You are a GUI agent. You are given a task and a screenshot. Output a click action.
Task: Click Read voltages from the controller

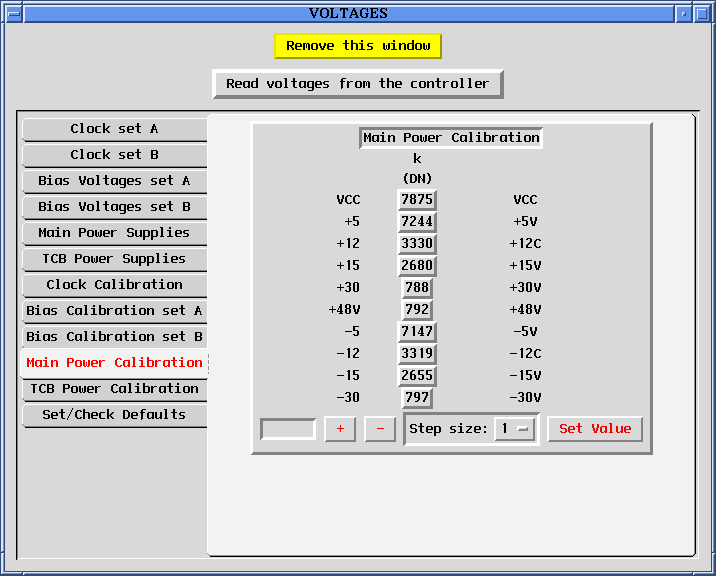(358, 84)
